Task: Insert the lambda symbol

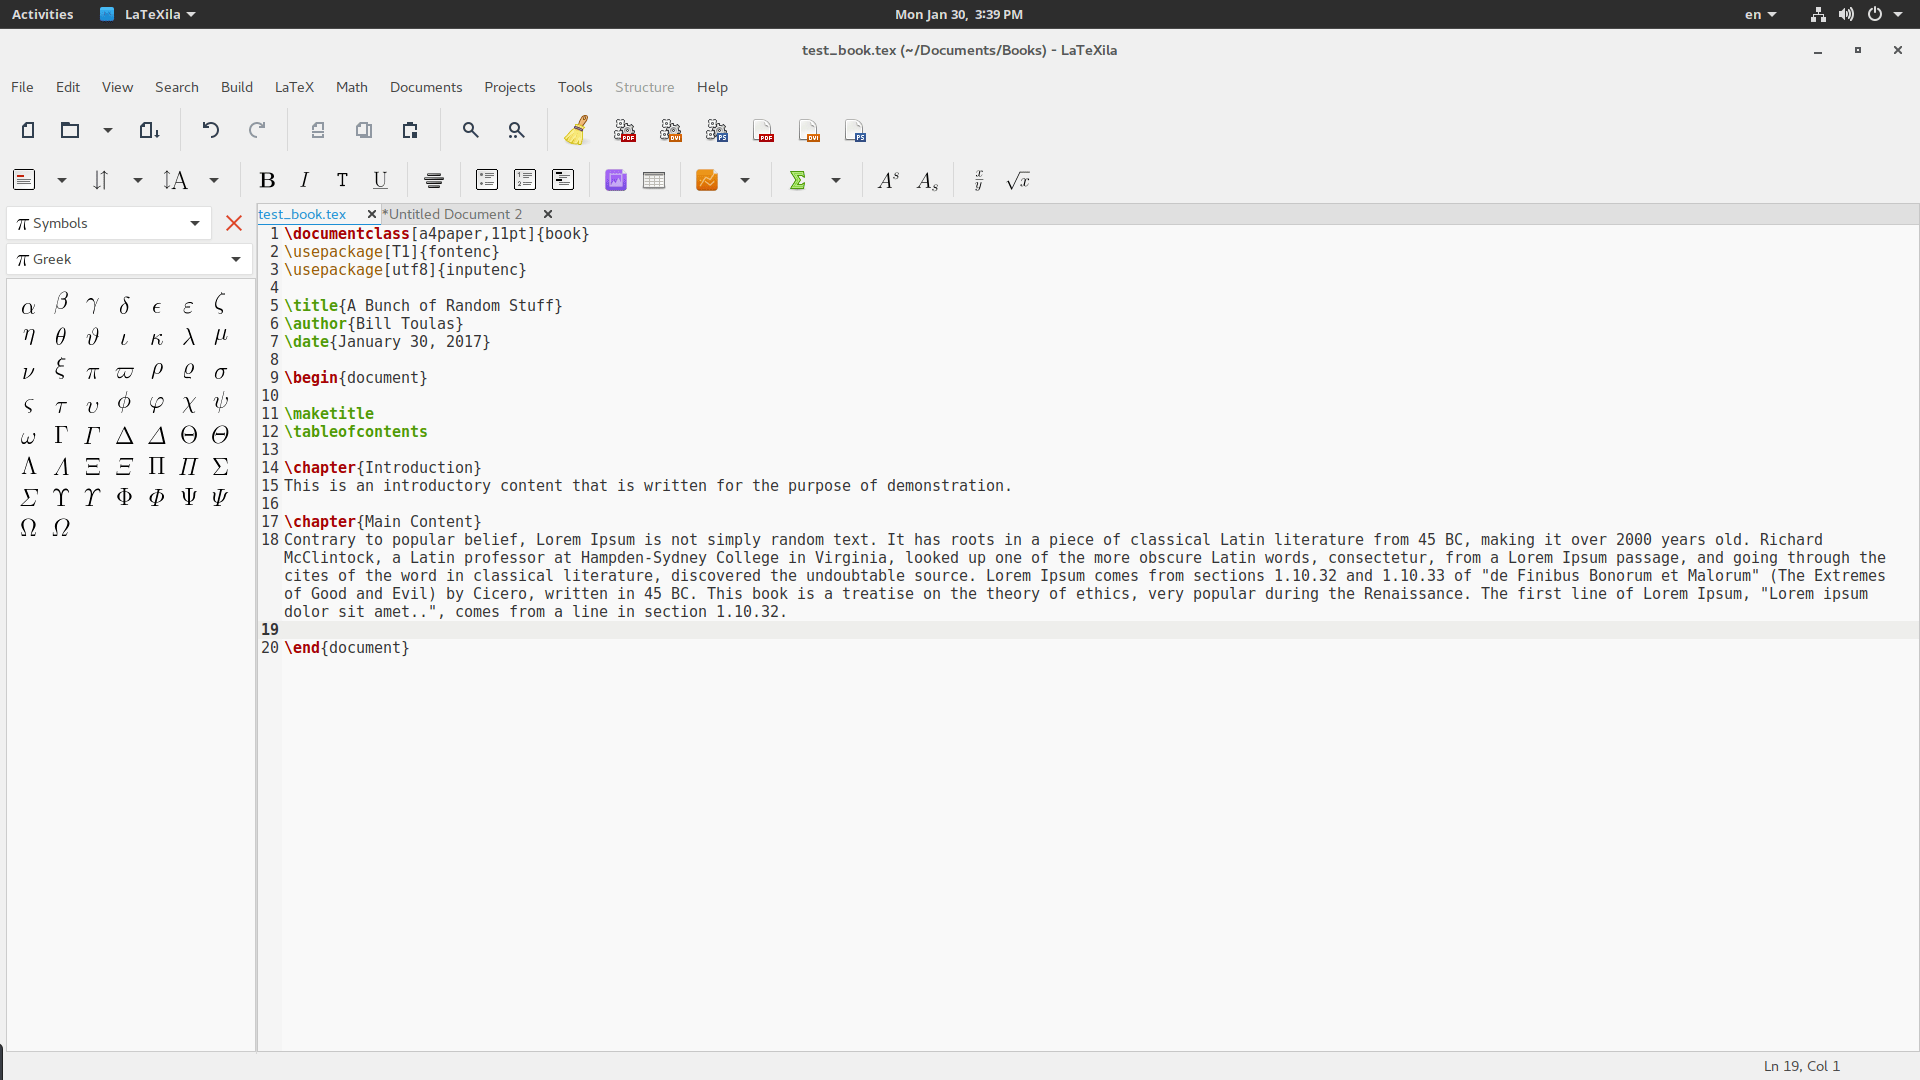Action: click(x=189, y=338)
